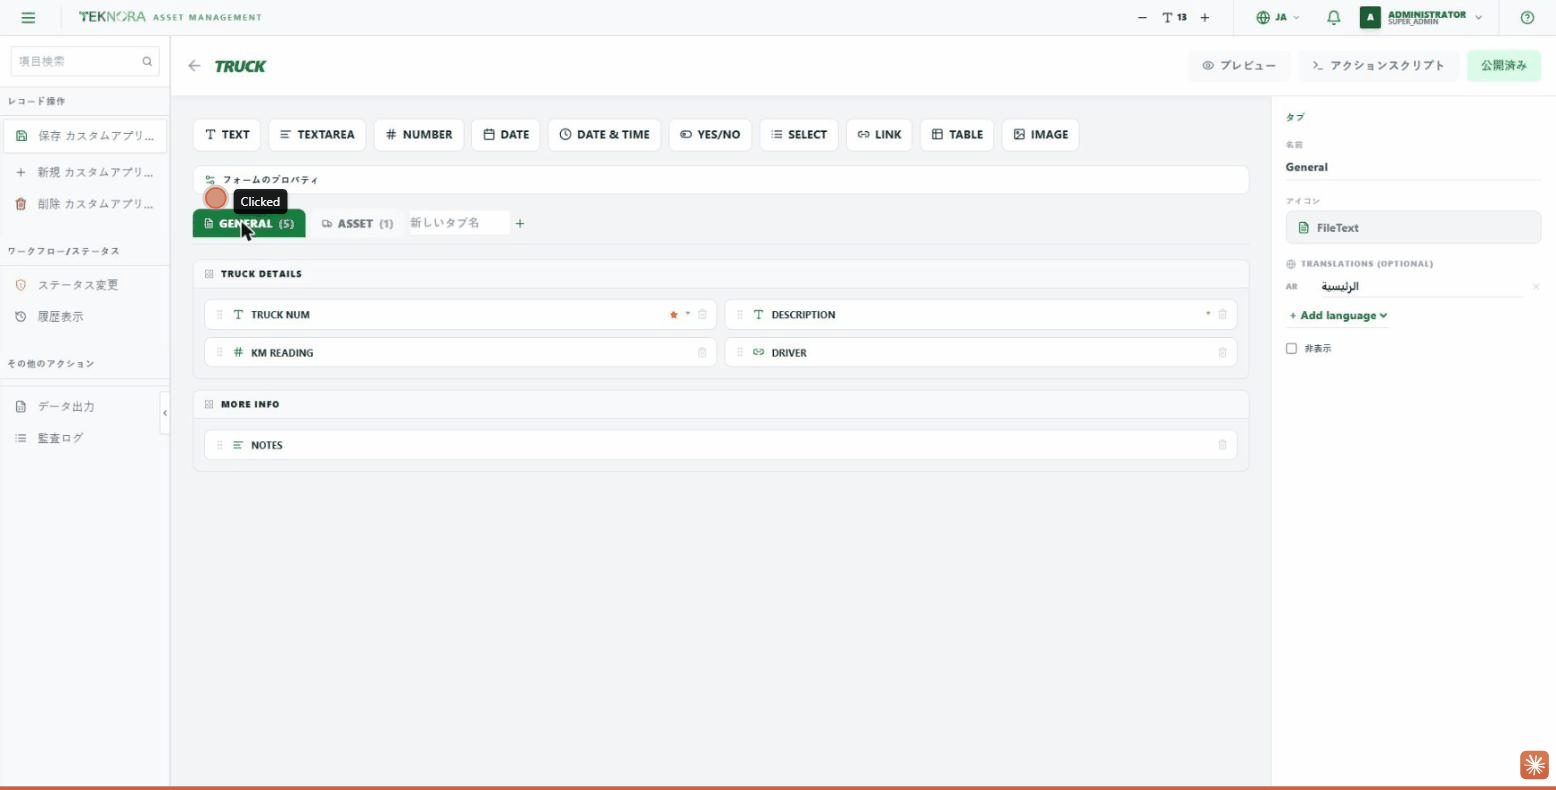Image resolution: width=1556 pixels, height=790 pixels.
Task: Open the FileText icon picker
Action: [x=1413, y=227]
